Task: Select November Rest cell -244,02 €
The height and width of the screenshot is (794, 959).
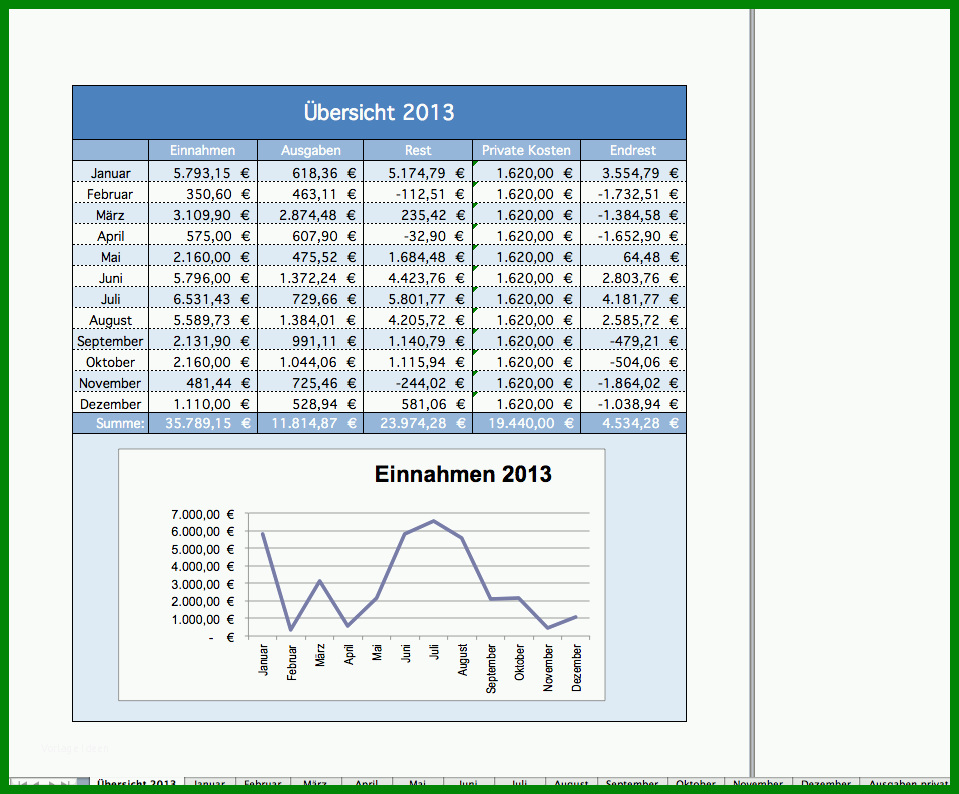Action: coord(418,384)
